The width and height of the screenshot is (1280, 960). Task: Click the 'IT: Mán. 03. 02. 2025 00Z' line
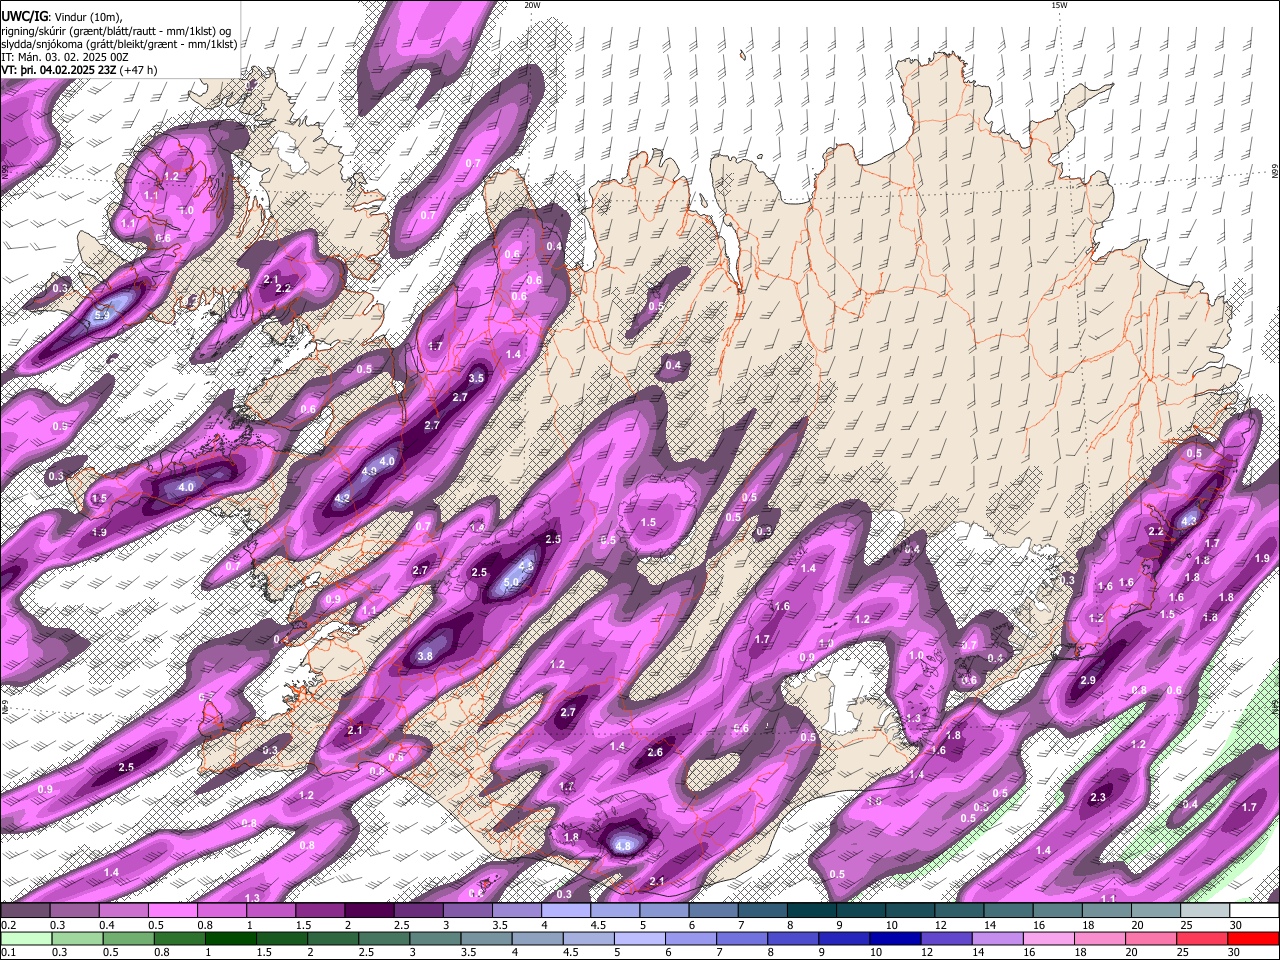[65, 57]
